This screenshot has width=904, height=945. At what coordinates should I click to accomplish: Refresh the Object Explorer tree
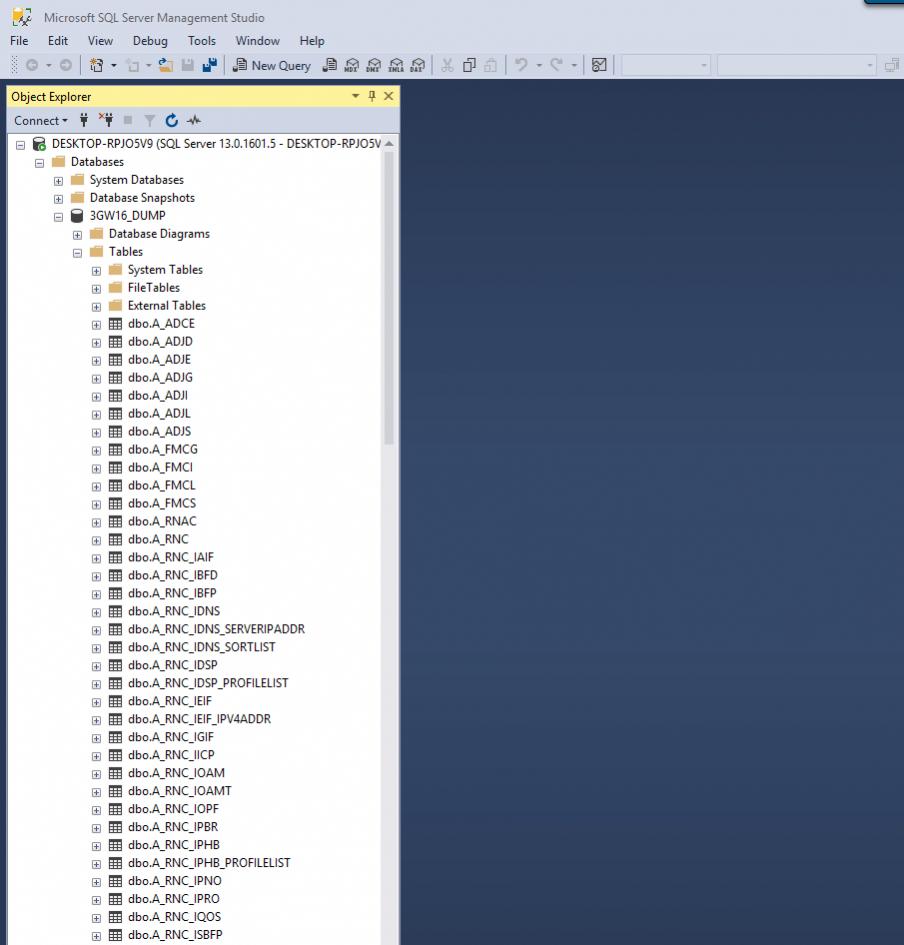point(172,120)
